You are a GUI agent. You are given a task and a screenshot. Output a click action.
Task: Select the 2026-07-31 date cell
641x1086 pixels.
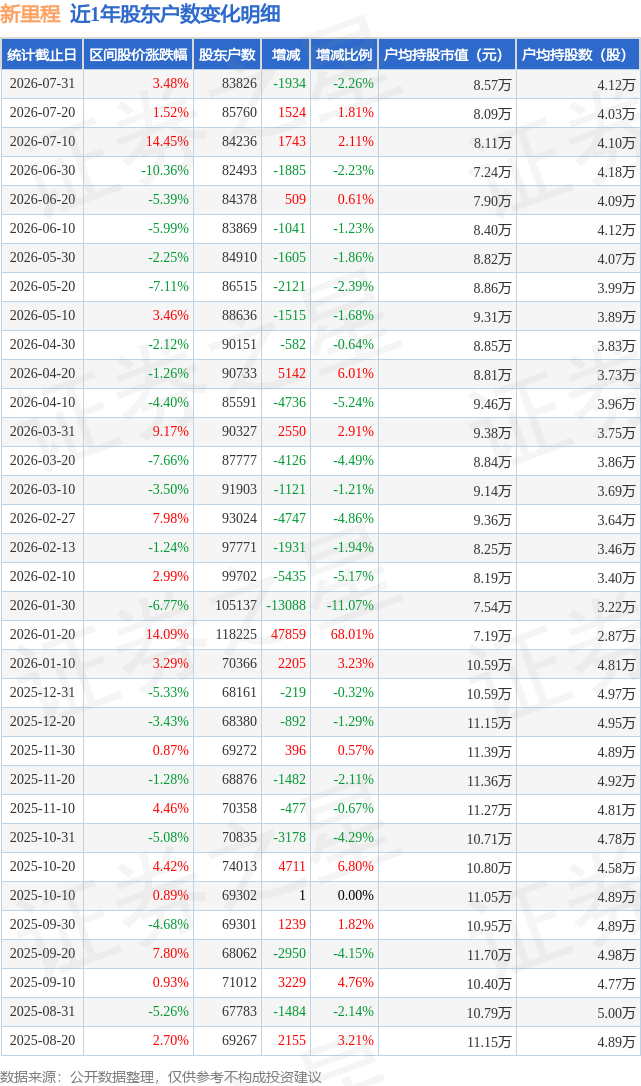click(42, 84)
